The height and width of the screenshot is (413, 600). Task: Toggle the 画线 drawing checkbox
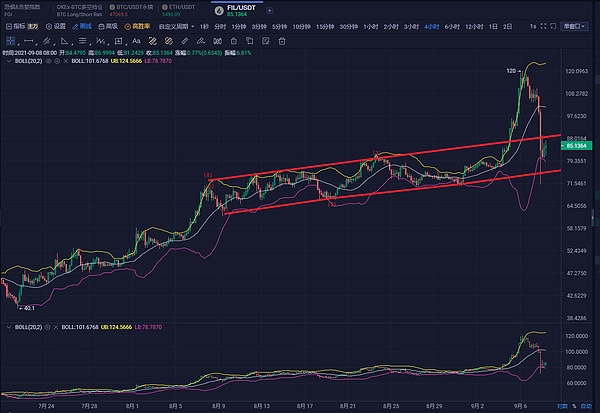click(x=82, y=26)
